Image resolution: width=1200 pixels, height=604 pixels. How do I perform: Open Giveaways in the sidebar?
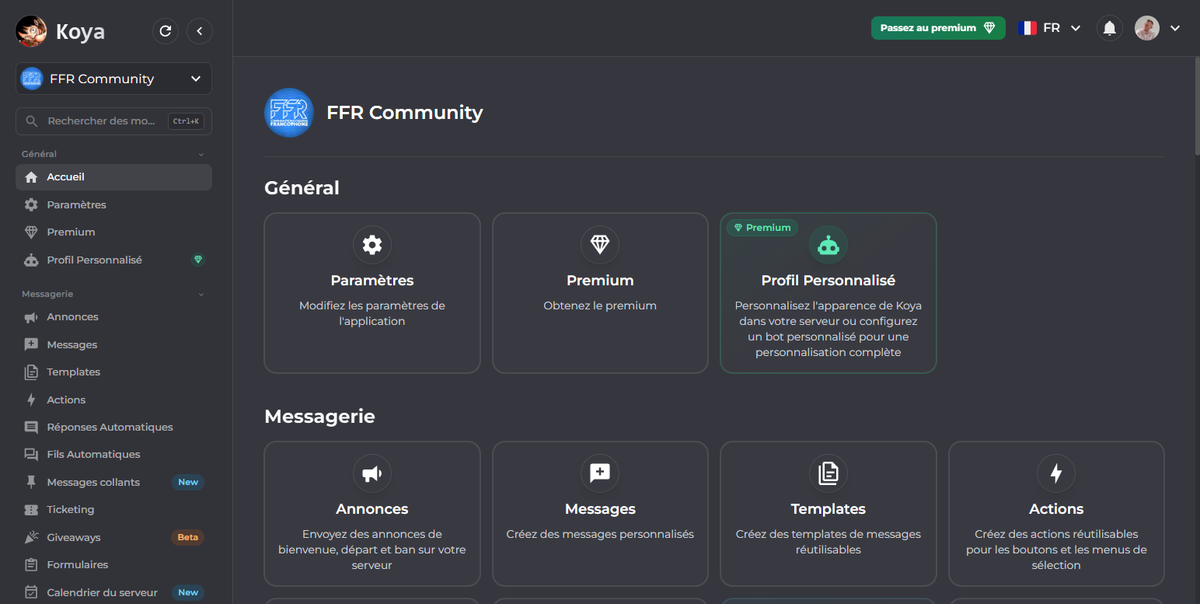[x=114, y=537]
